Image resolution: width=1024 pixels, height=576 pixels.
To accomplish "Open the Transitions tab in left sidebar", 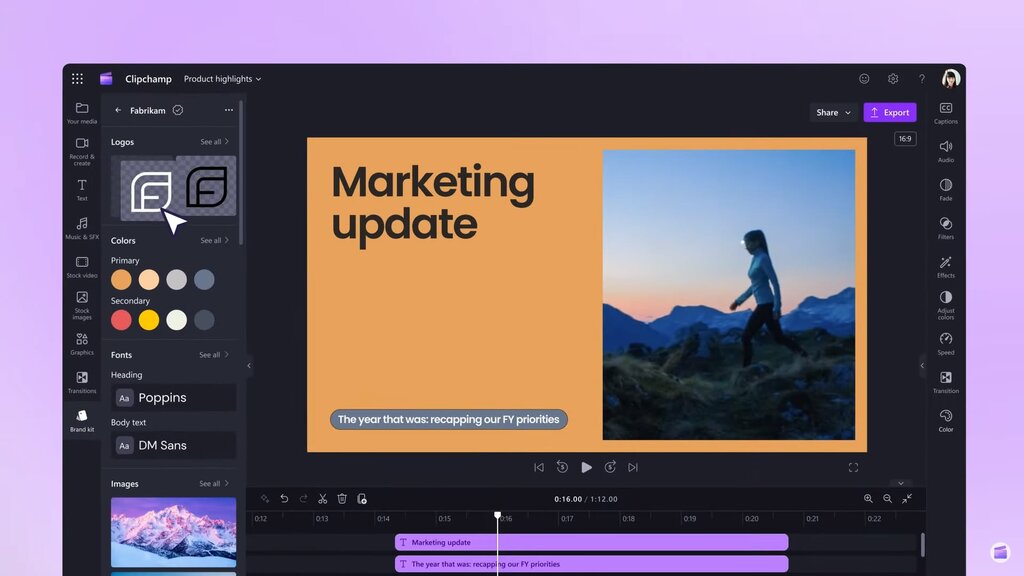I will pyautogui.click(x=82, y=382).
